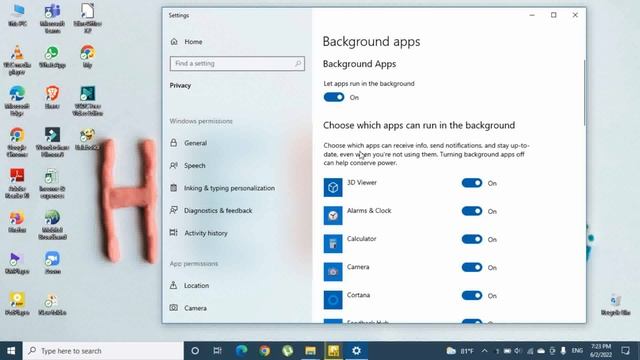Open Cortana circle on taskbar
640x360 pixels.
tap(195, 351)
